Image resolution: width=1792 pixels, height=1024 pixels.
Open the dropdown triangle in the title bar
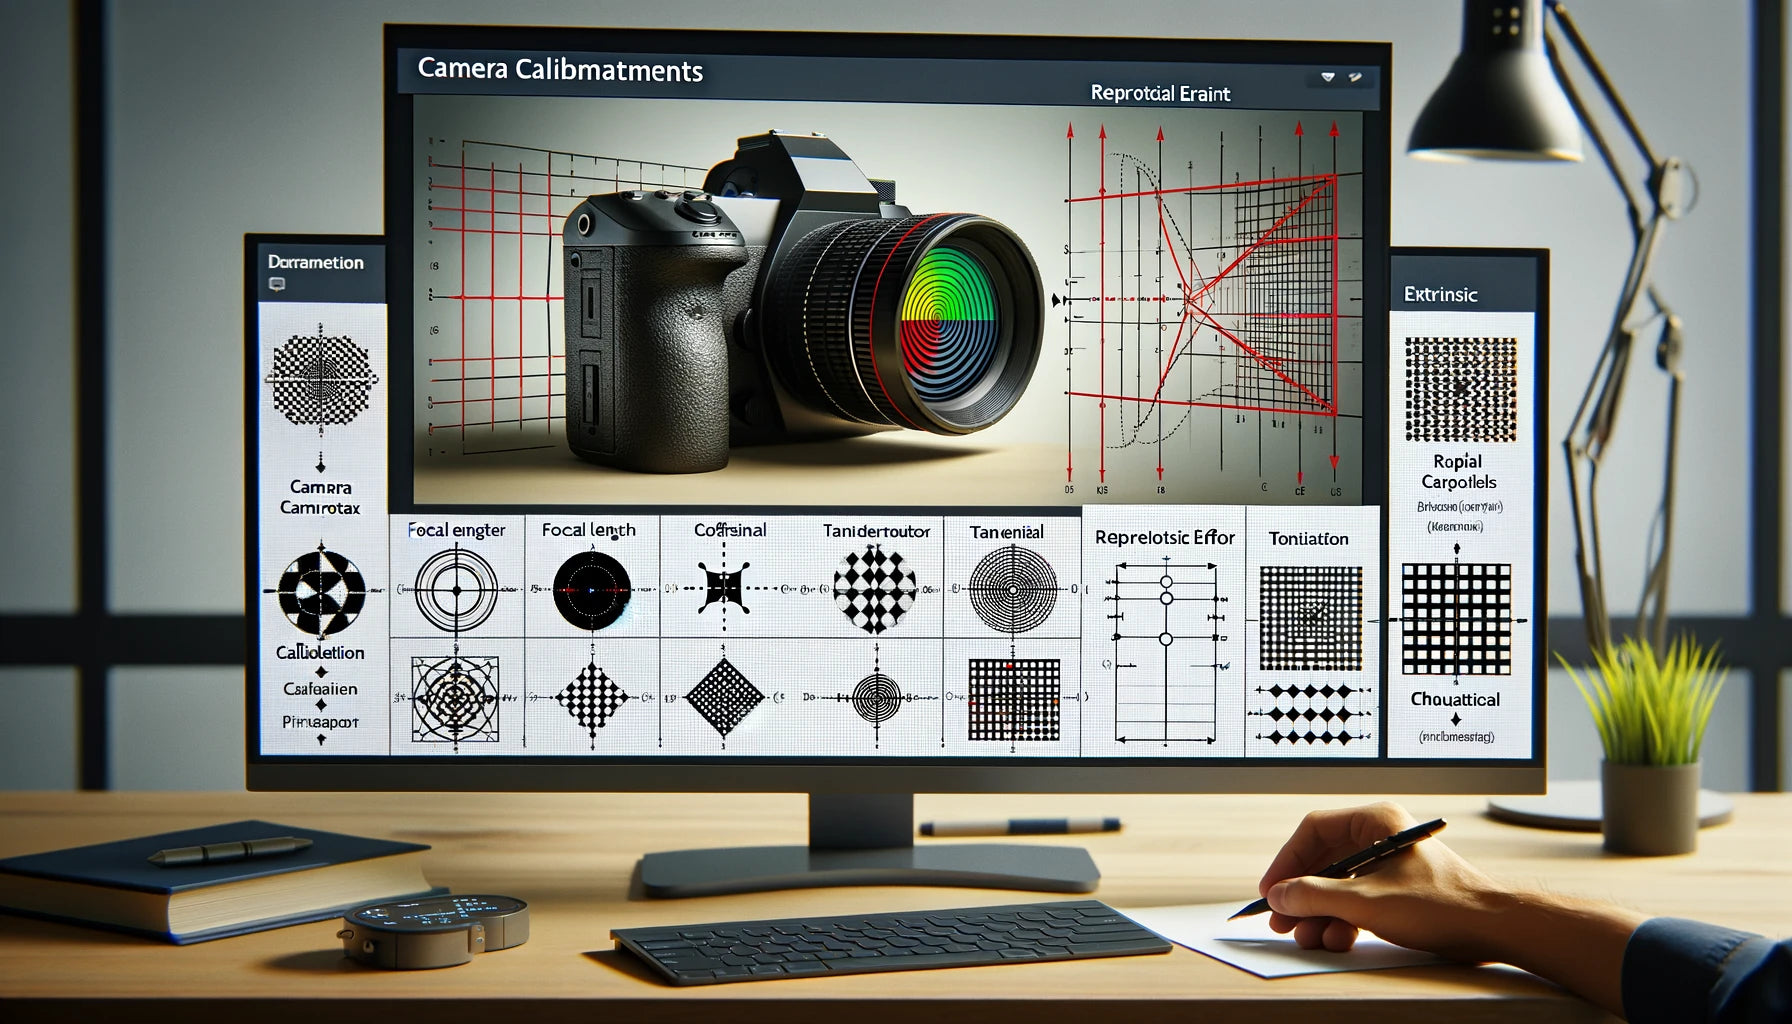pyautogui.click(x=1328, y=77)
